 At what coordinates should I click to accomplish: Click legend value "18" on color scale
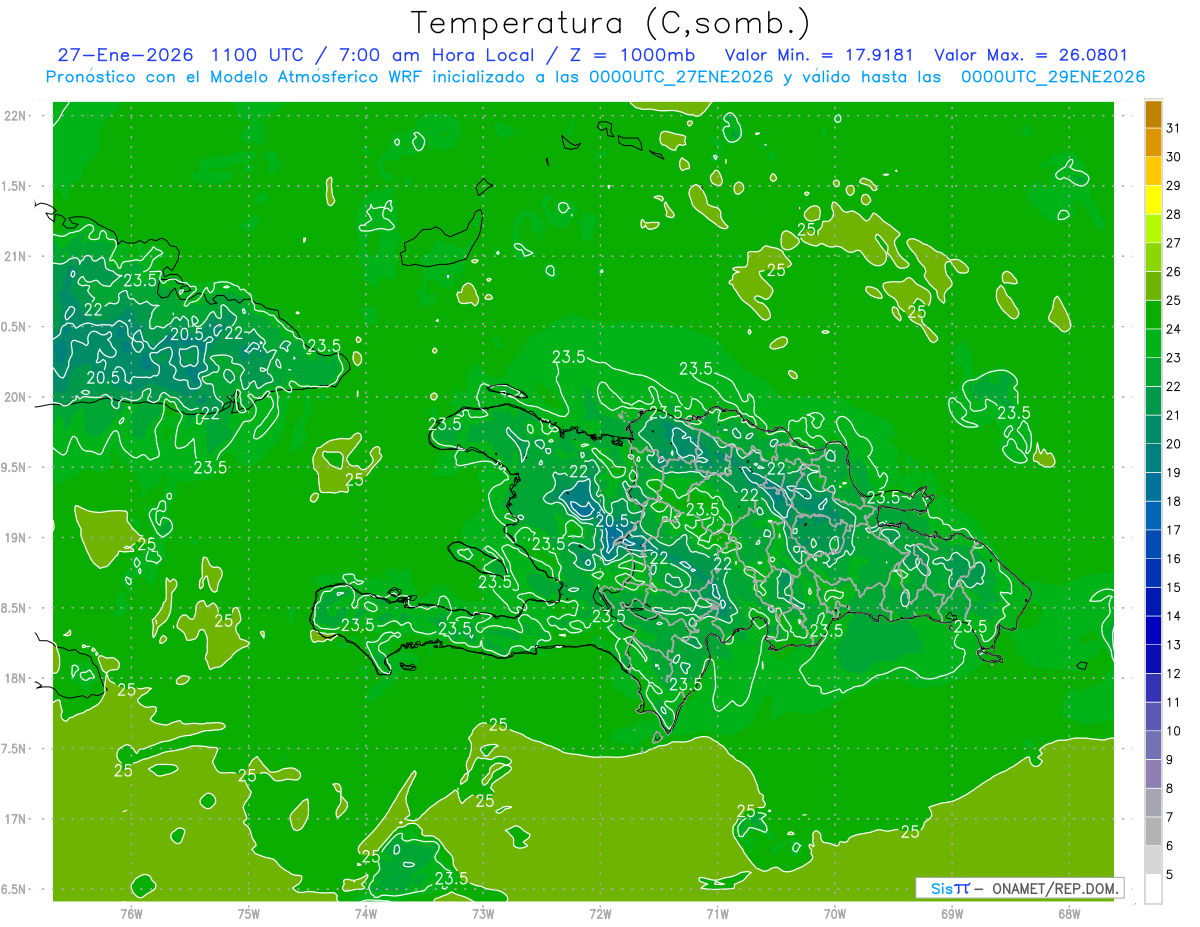pyautogui.click(x=1173, y=501)
